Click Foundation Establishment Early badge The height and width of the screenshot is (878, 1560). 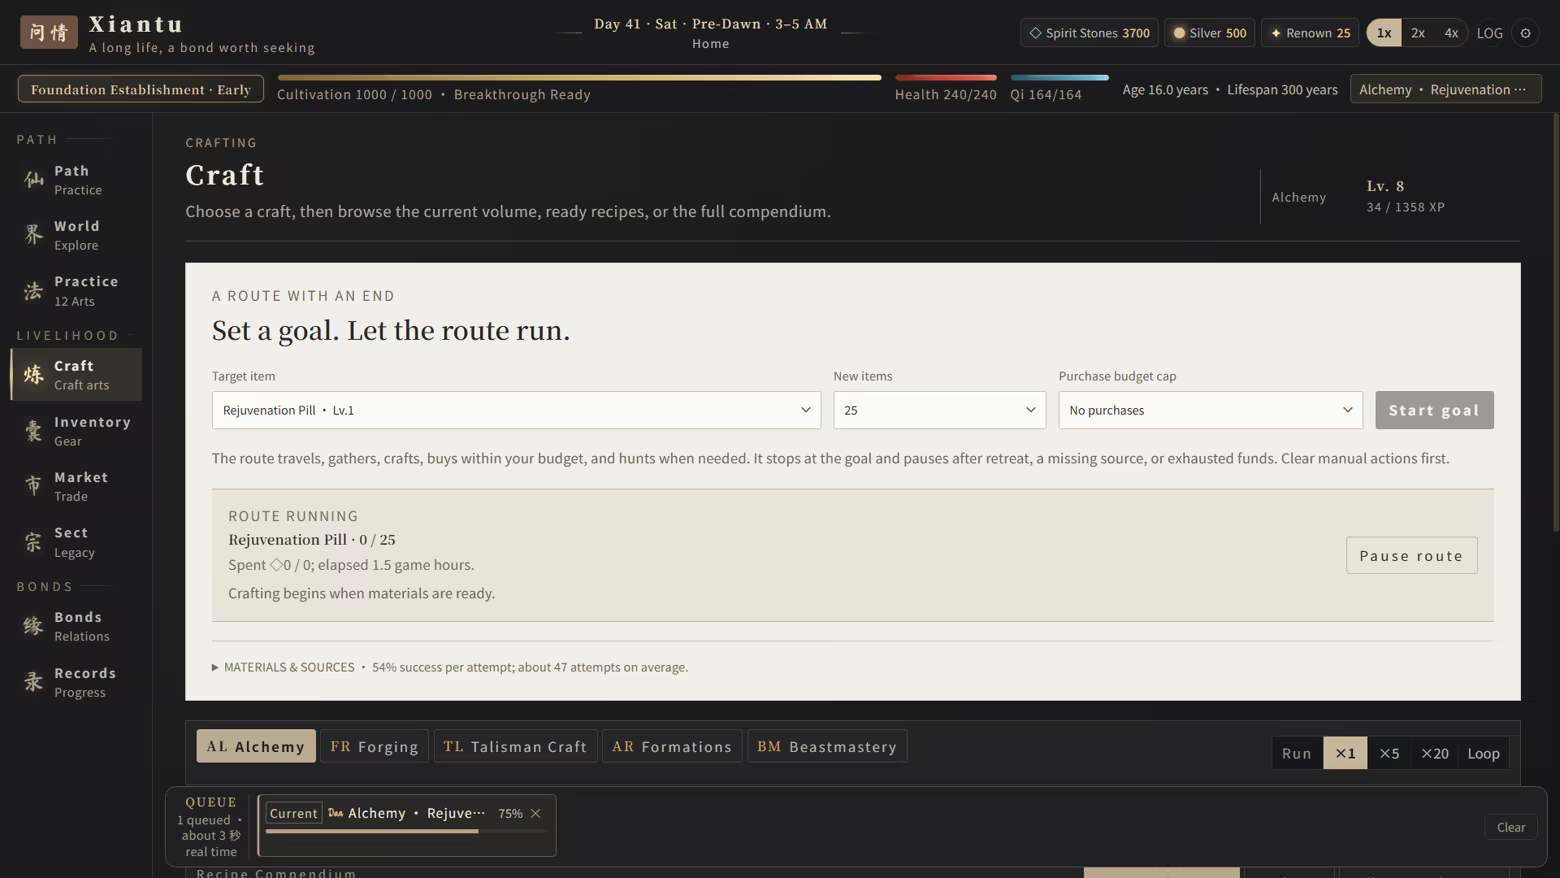click(141, 89)
